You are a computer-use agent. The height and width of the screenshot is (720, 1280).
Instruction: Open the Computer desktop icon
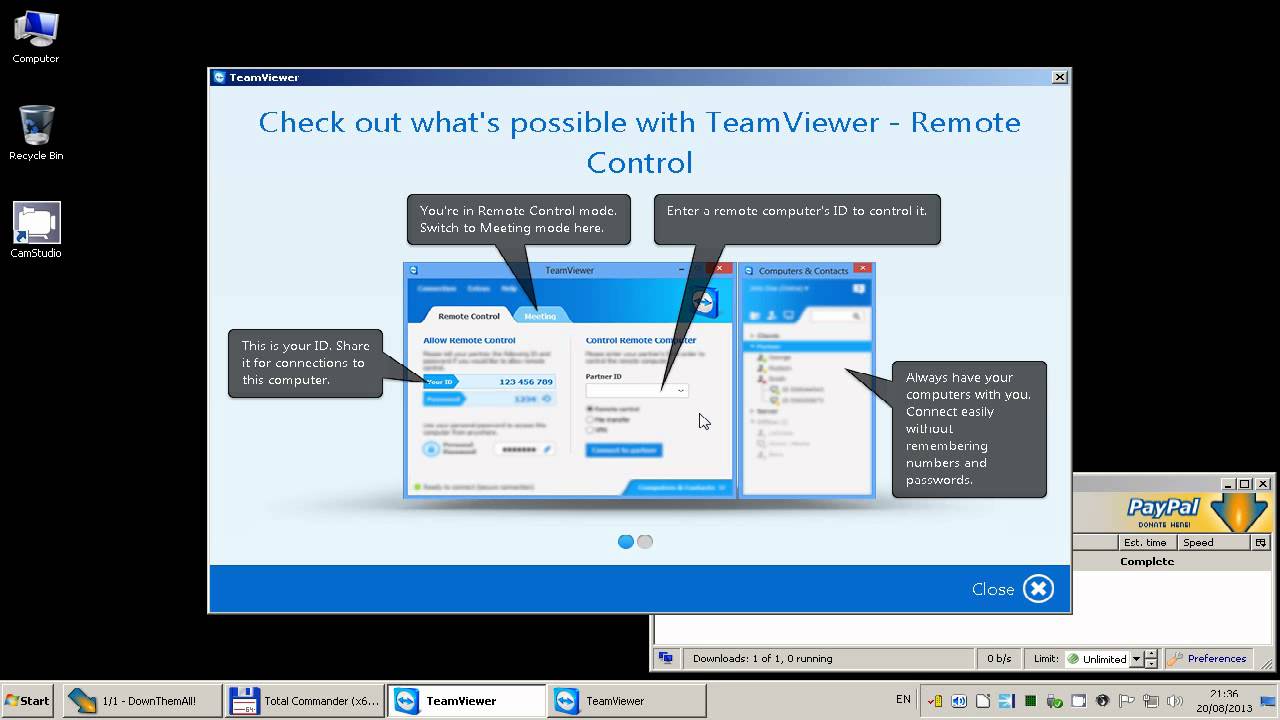[36, 37]
